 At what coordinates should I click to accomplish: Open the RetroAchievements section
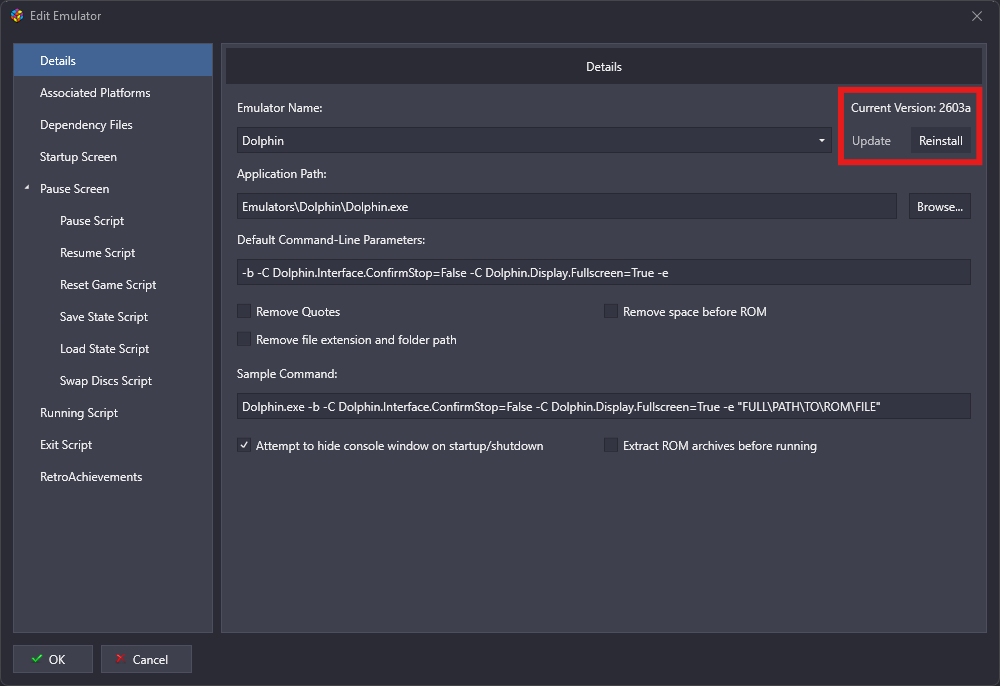coord(113,477)
